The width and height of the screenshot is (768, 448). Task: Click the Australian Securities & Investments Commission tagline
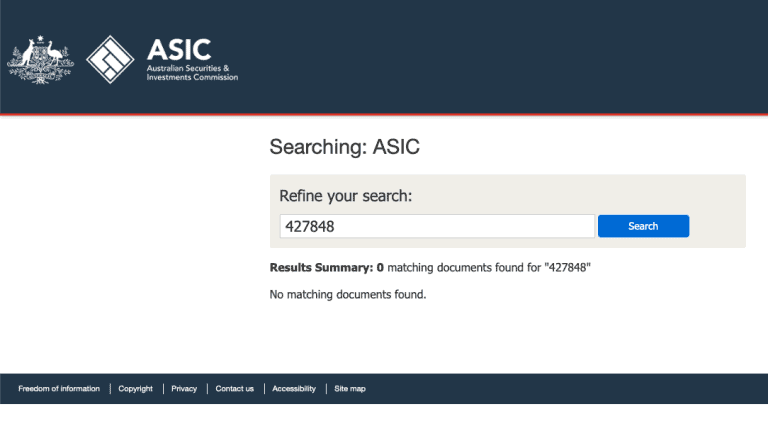click(x=192, y=72)
